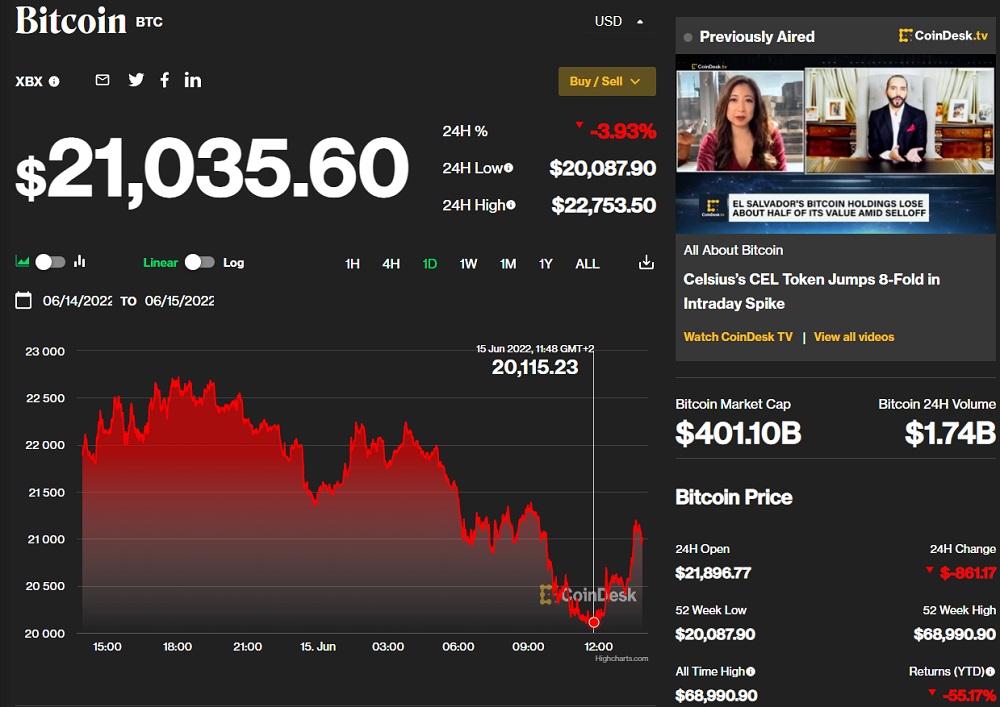1000x707 pixels.
Task: Toggle the Linear/Log scale switch
Action: [200, 262]
